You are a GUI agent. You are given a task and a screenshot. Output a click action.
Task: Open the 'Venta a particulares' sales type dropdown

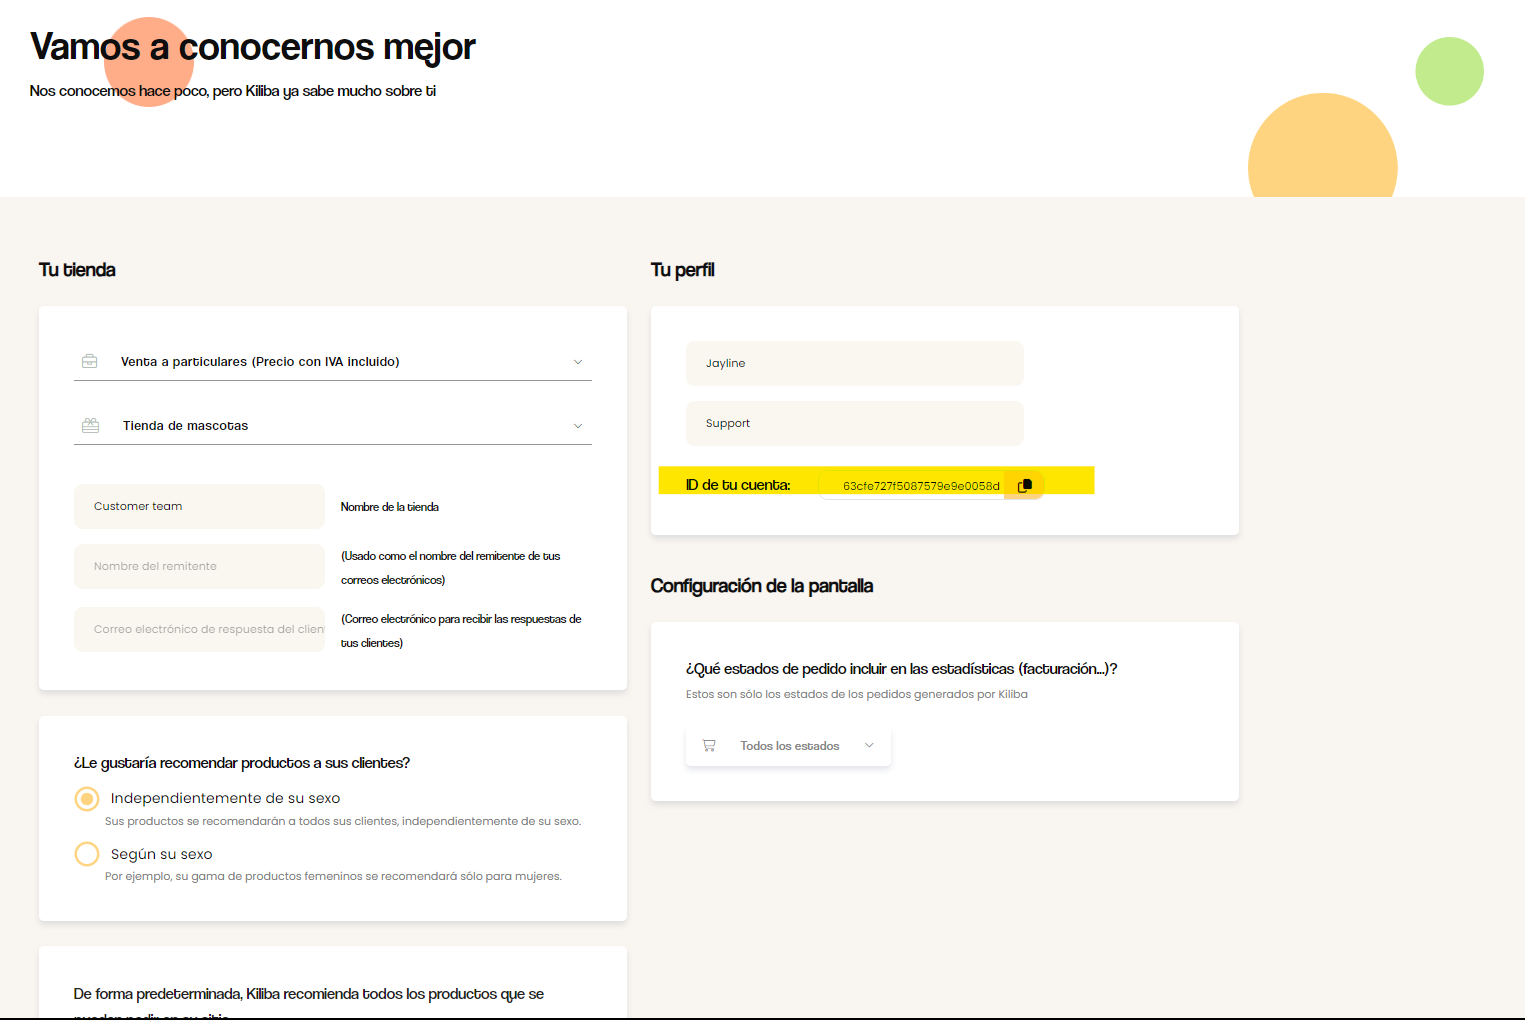[333, 361]
